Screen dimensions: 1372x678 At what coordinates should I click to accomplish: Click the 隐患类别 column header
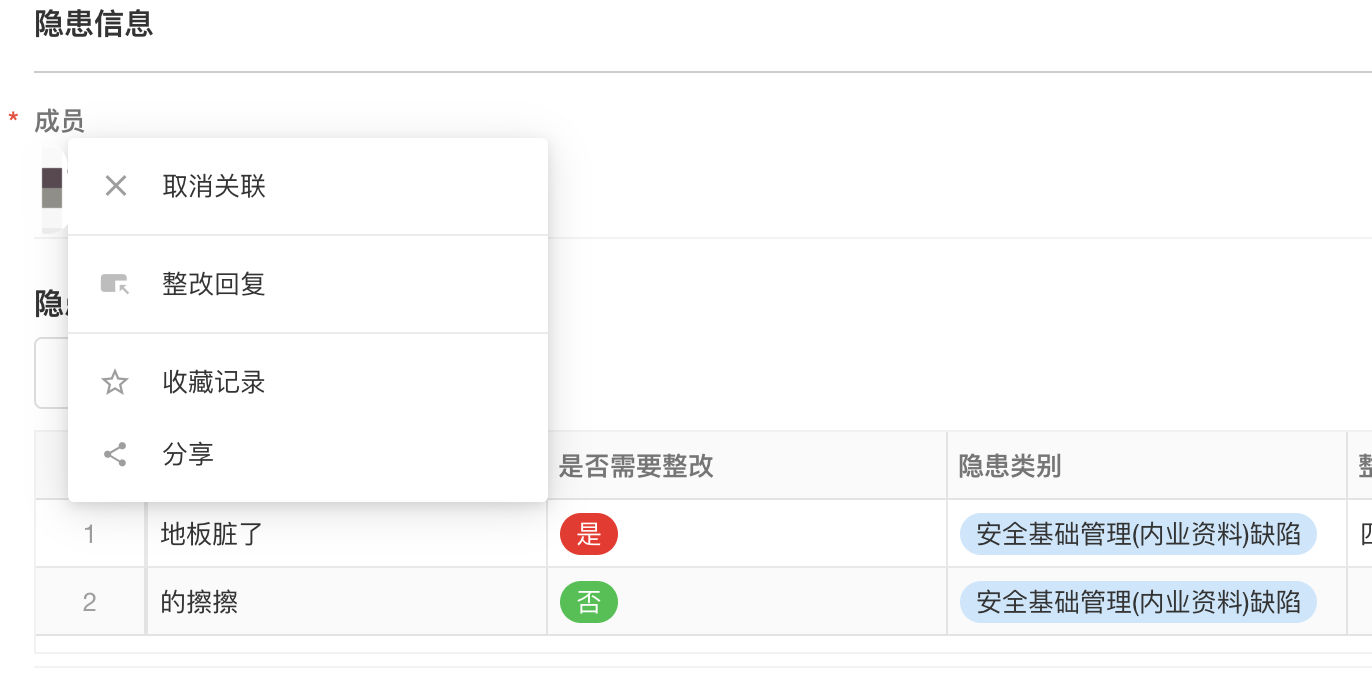(x=1010, y=466)
